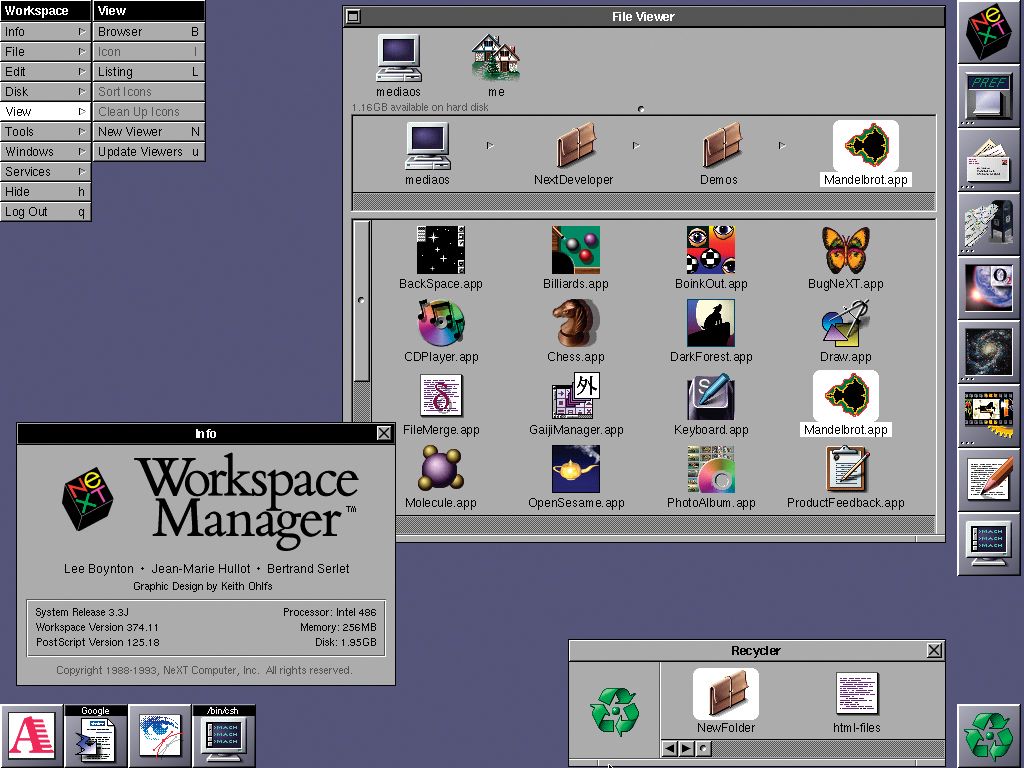
Task: Select Chess.app knight icon
Action: point(575,323)
